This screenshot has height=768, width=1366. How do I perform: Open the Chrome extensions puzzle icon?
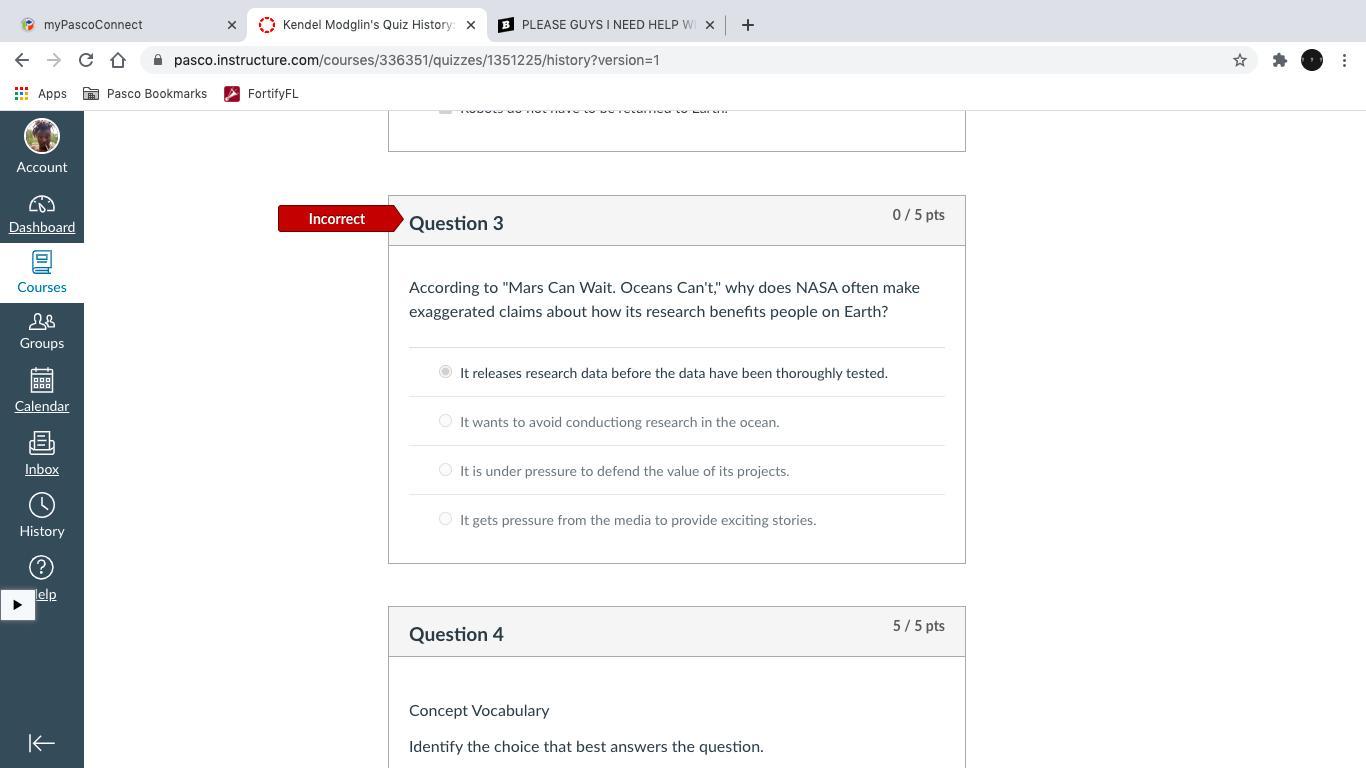click(1279, 60)
